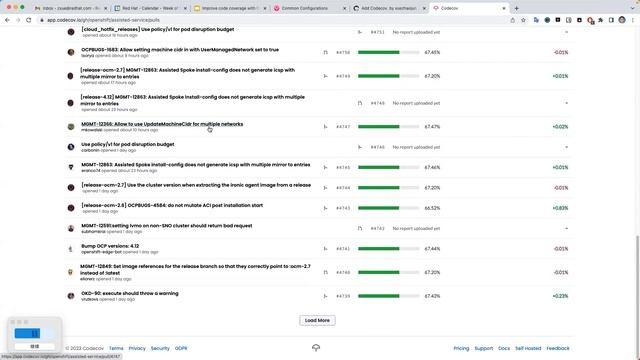The height and width of the screenshot is (360, 640).
Task: Open a new browser tab
Action: [x=516, y=8]
